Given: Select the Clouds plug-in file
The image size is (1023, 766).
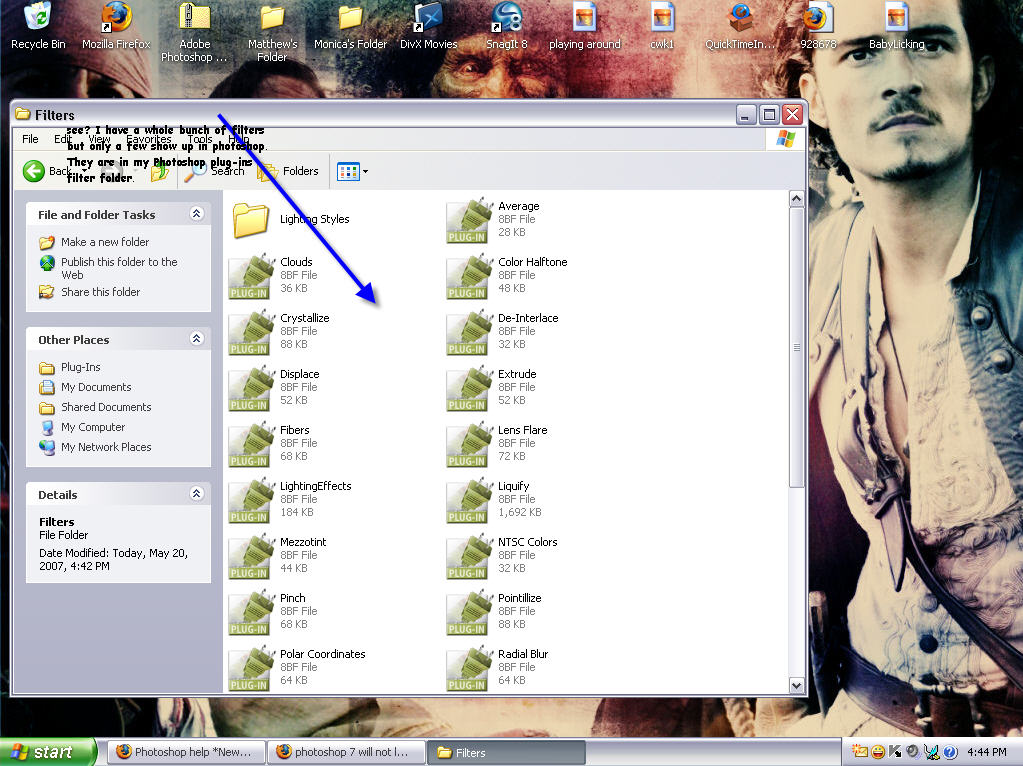Looking at the screenshot, I should [273, 275].
